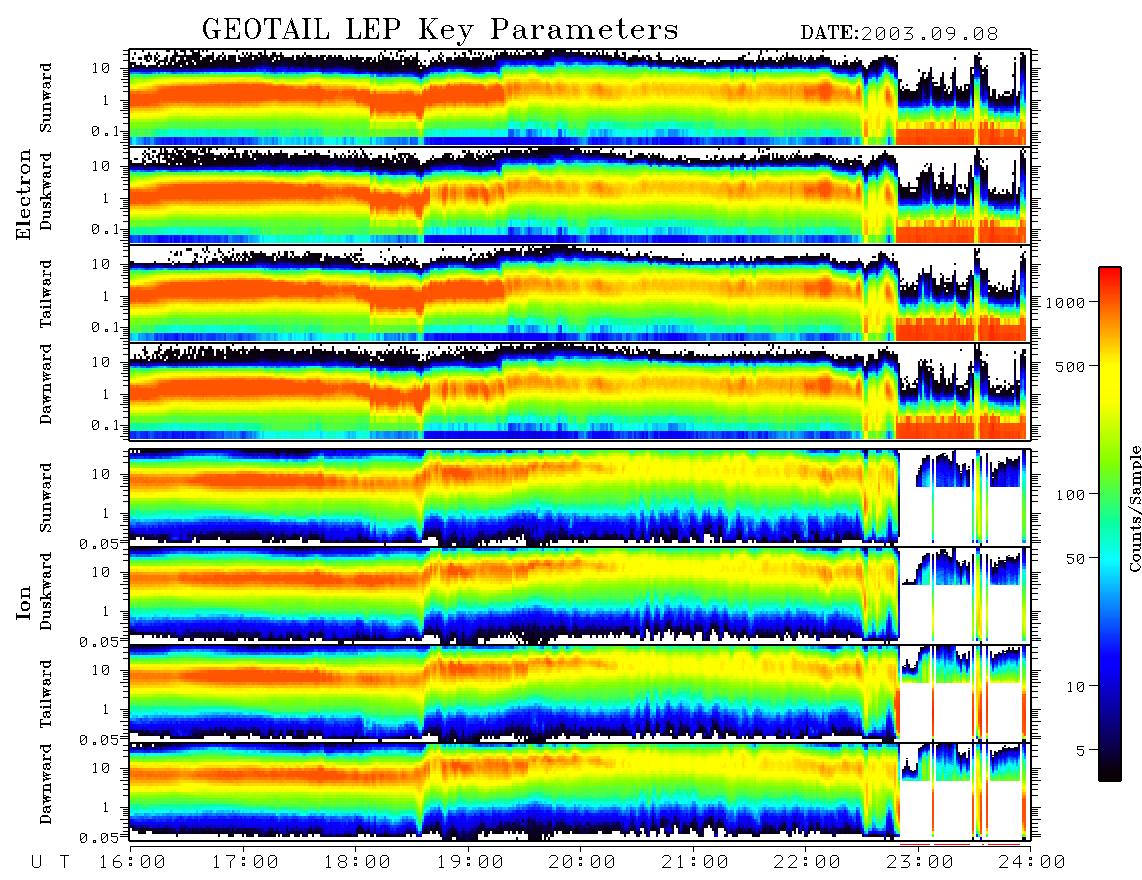Viewport: 1142px width, 880px height.
Task: Click the "1000" color bar tick
Action: [1065, 302]
